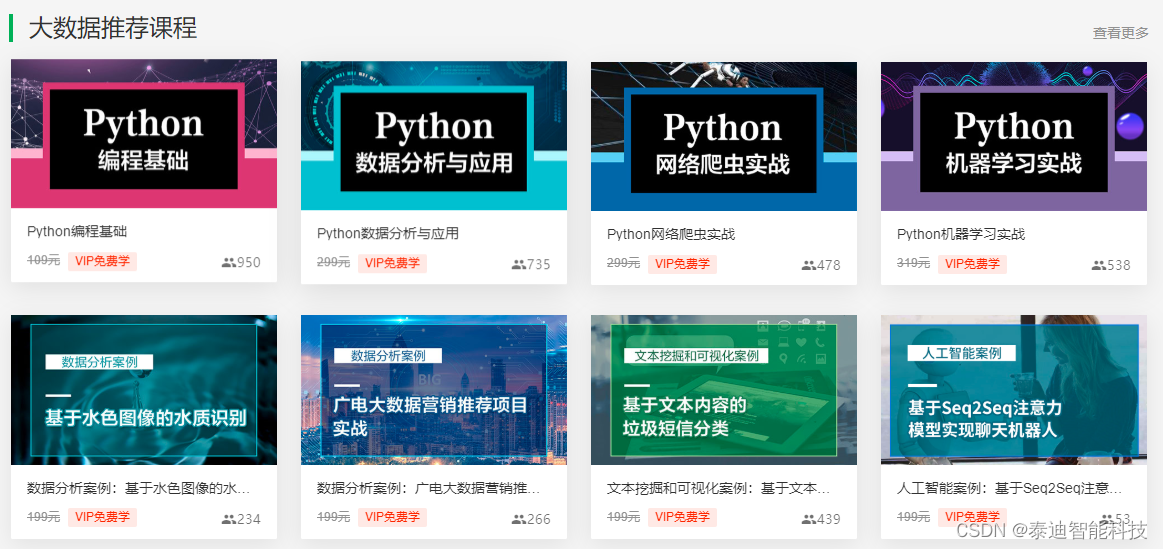Screen dimensions: 1163x549
Task: Click crossed-out 199元 under 水色图像 course
Action: (44, 517)
